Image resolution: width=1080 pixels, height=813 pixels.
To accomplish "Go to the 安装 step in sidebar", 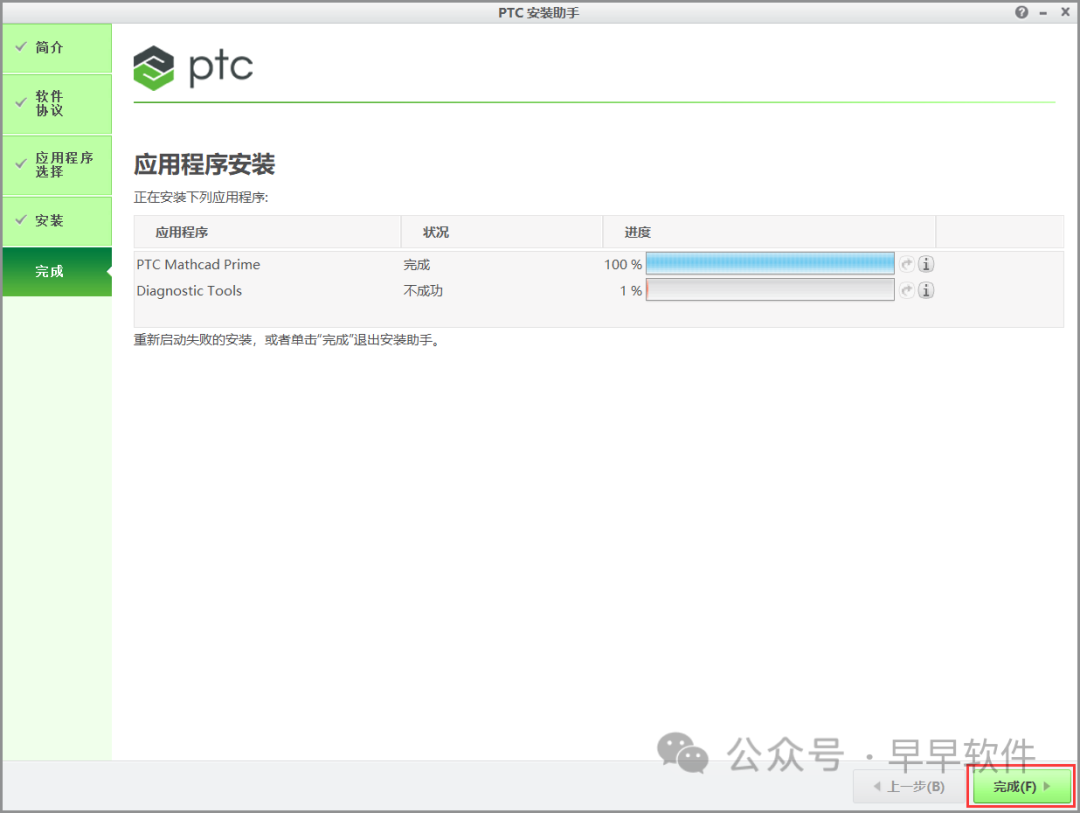I will [57, 220].
